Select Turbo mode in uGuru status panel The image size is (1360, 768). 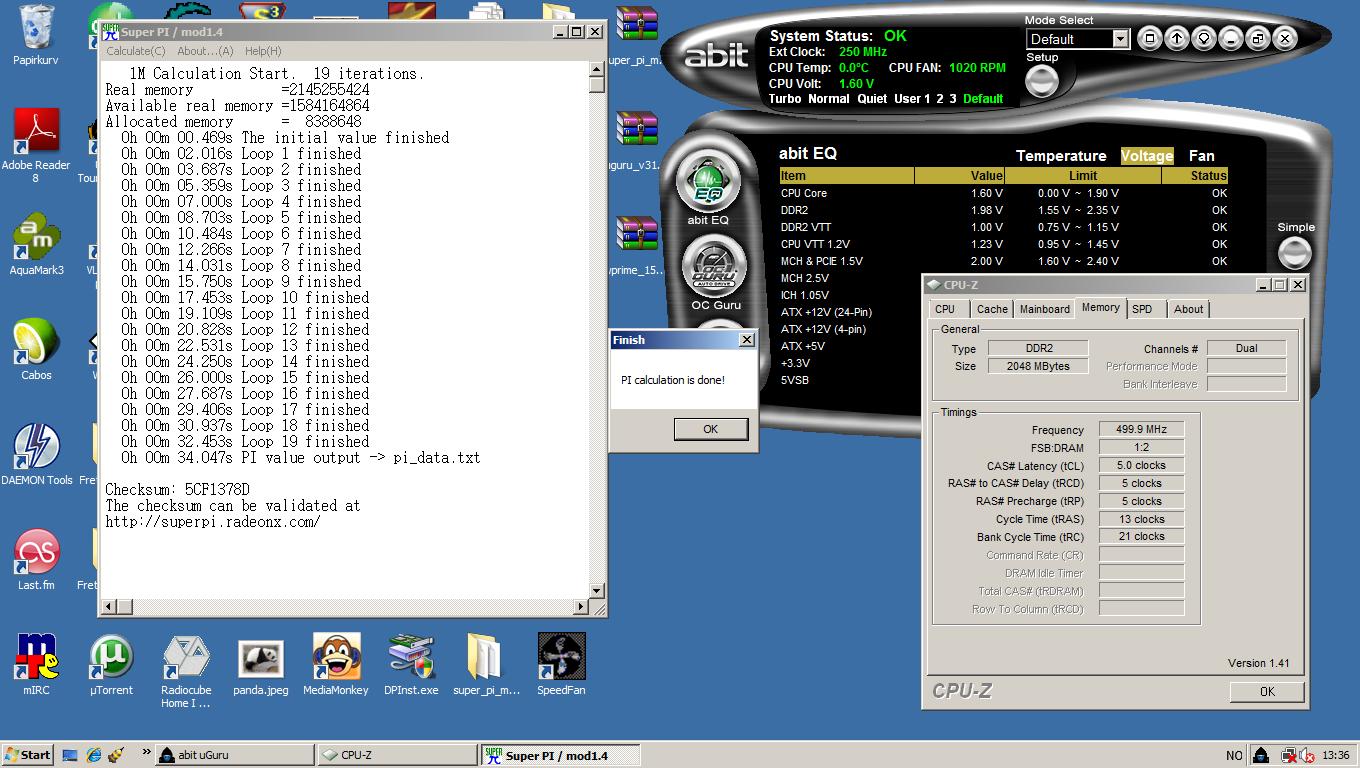785,99
